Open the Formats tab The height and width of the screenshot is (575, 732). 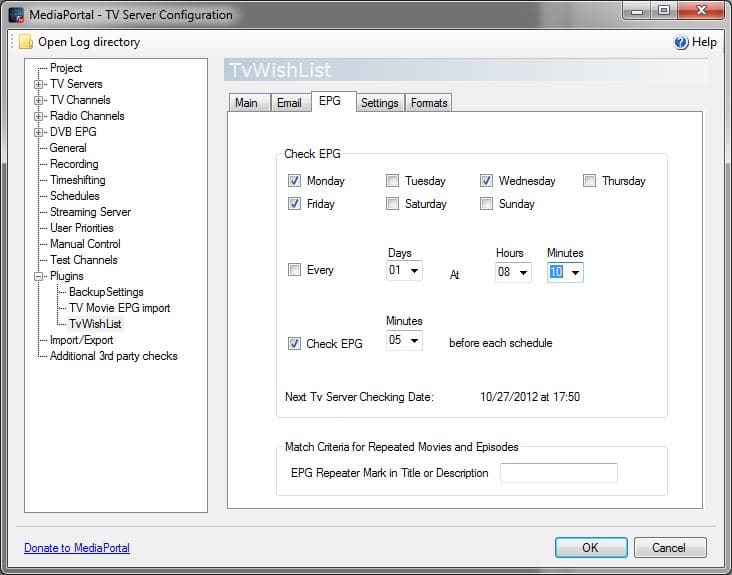point(429,103)
